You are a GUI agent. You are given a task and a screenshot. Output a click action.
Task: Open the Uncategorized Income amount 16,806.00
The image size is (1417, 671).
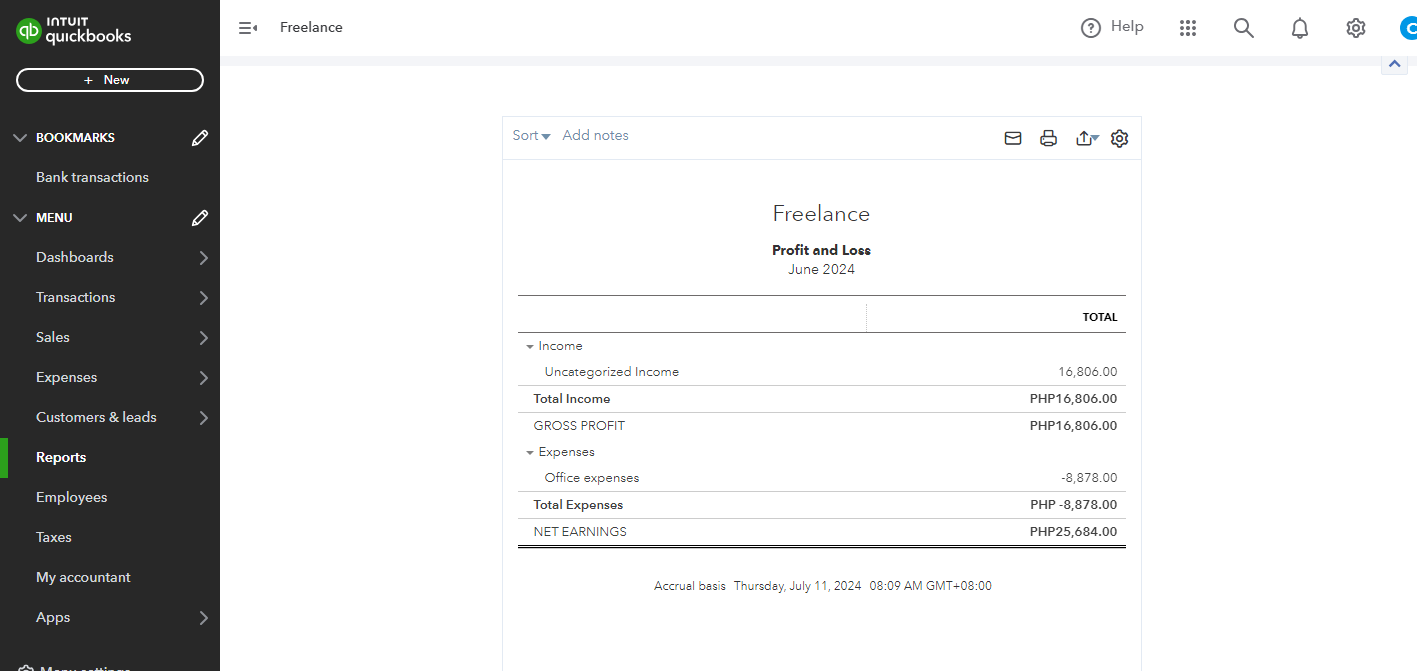tap(1087, 372)
